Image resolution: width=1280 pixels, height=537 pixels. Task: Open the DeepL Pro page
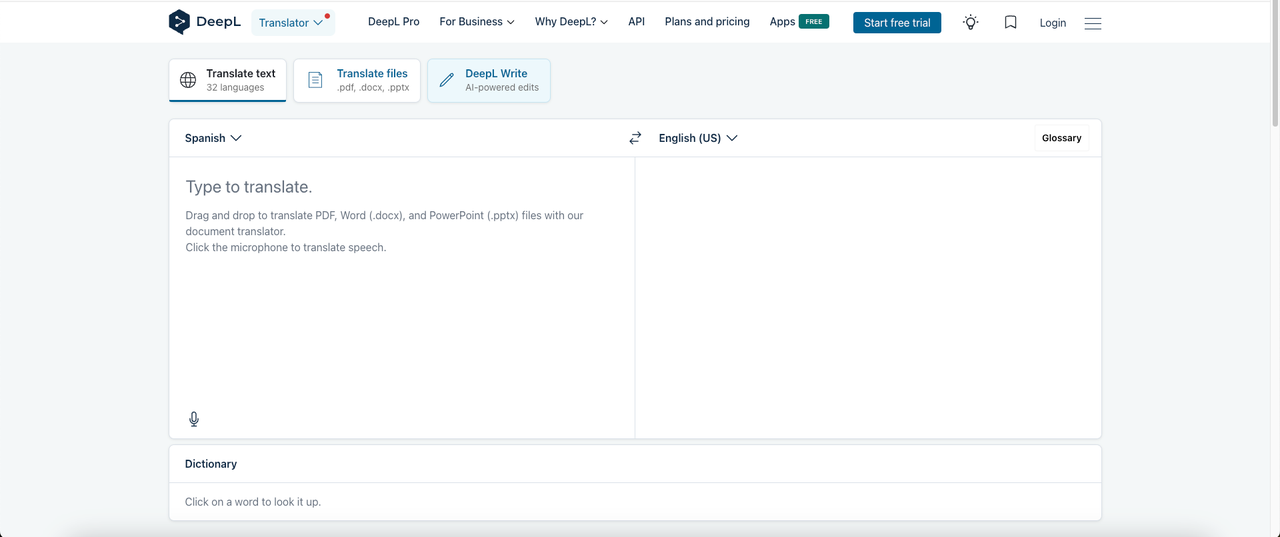coord(394,22)
